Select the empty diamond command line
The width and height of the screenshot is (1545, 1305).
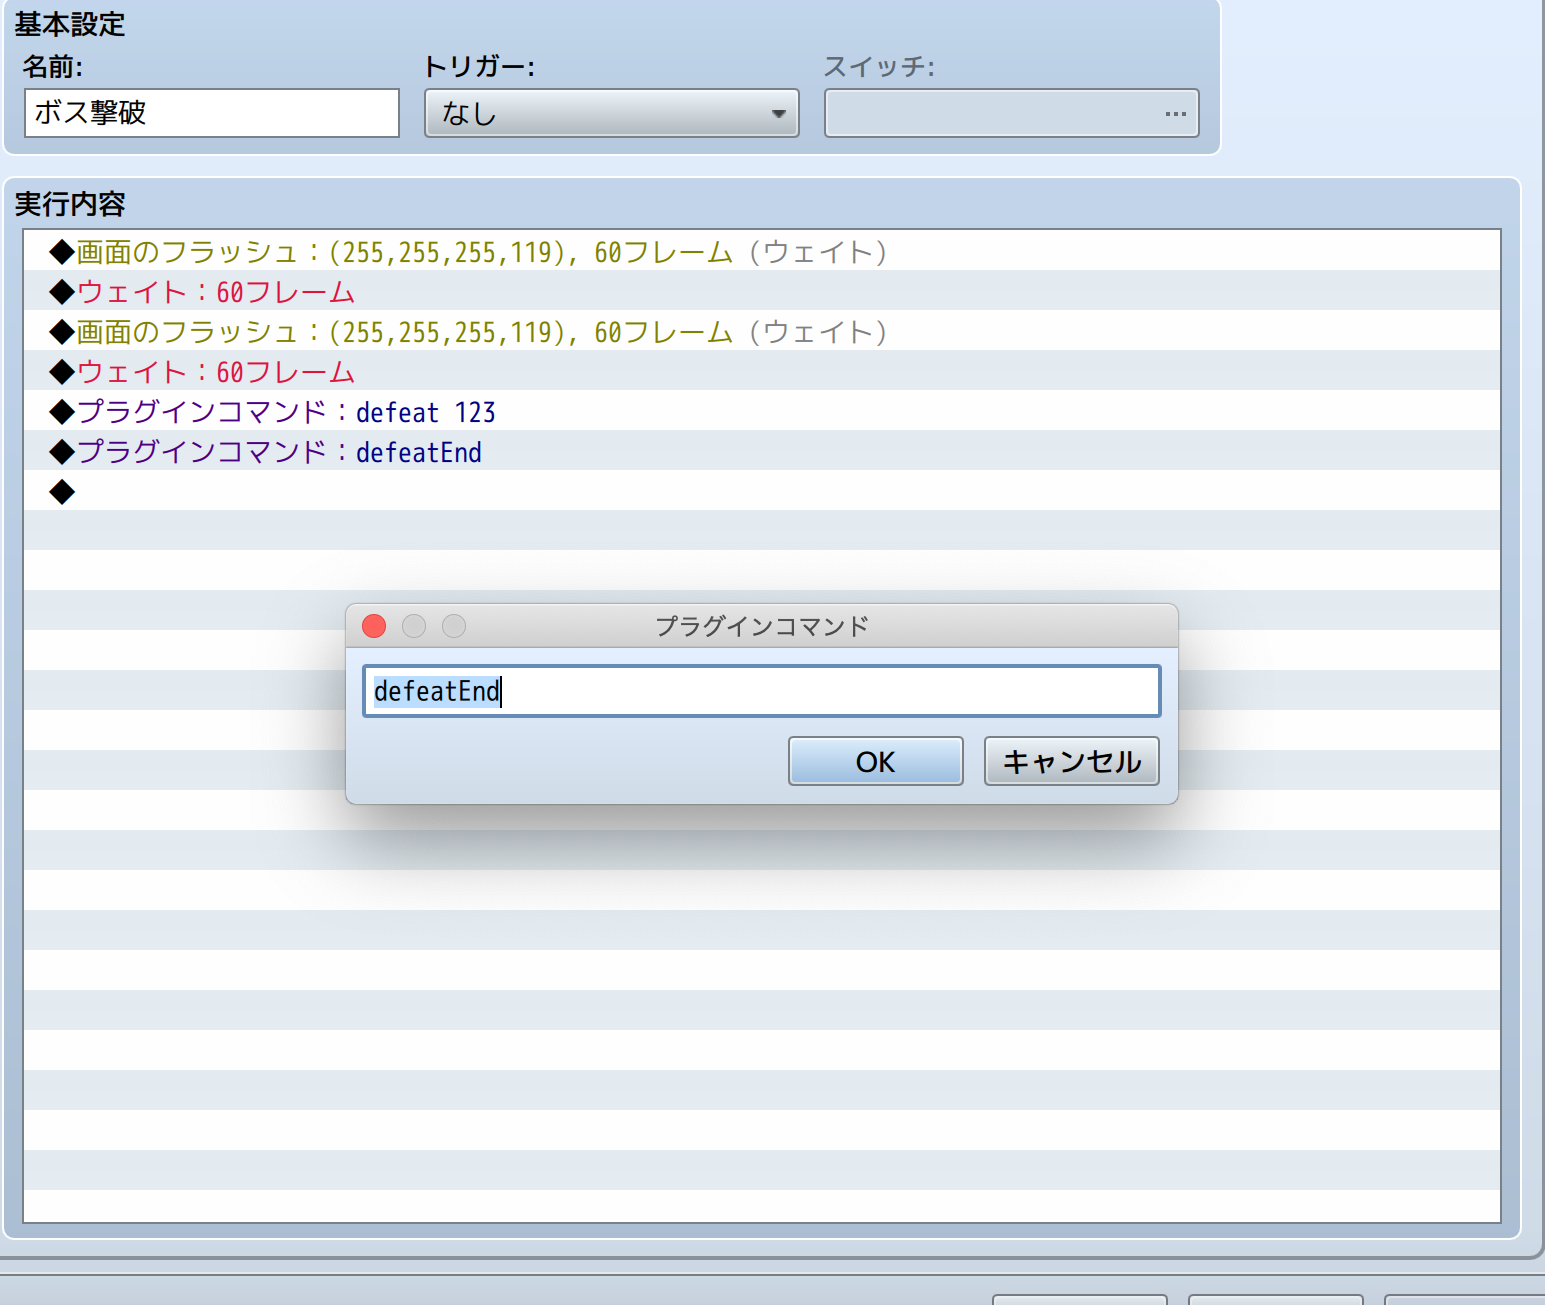(62, 492)
